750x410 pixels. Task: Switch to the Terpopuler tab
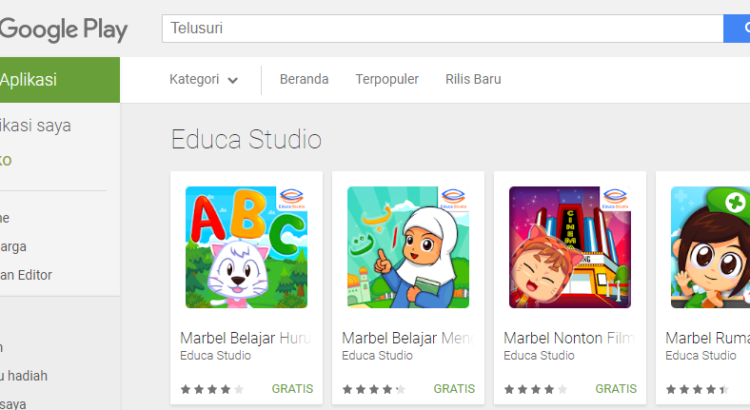point(387,79)
